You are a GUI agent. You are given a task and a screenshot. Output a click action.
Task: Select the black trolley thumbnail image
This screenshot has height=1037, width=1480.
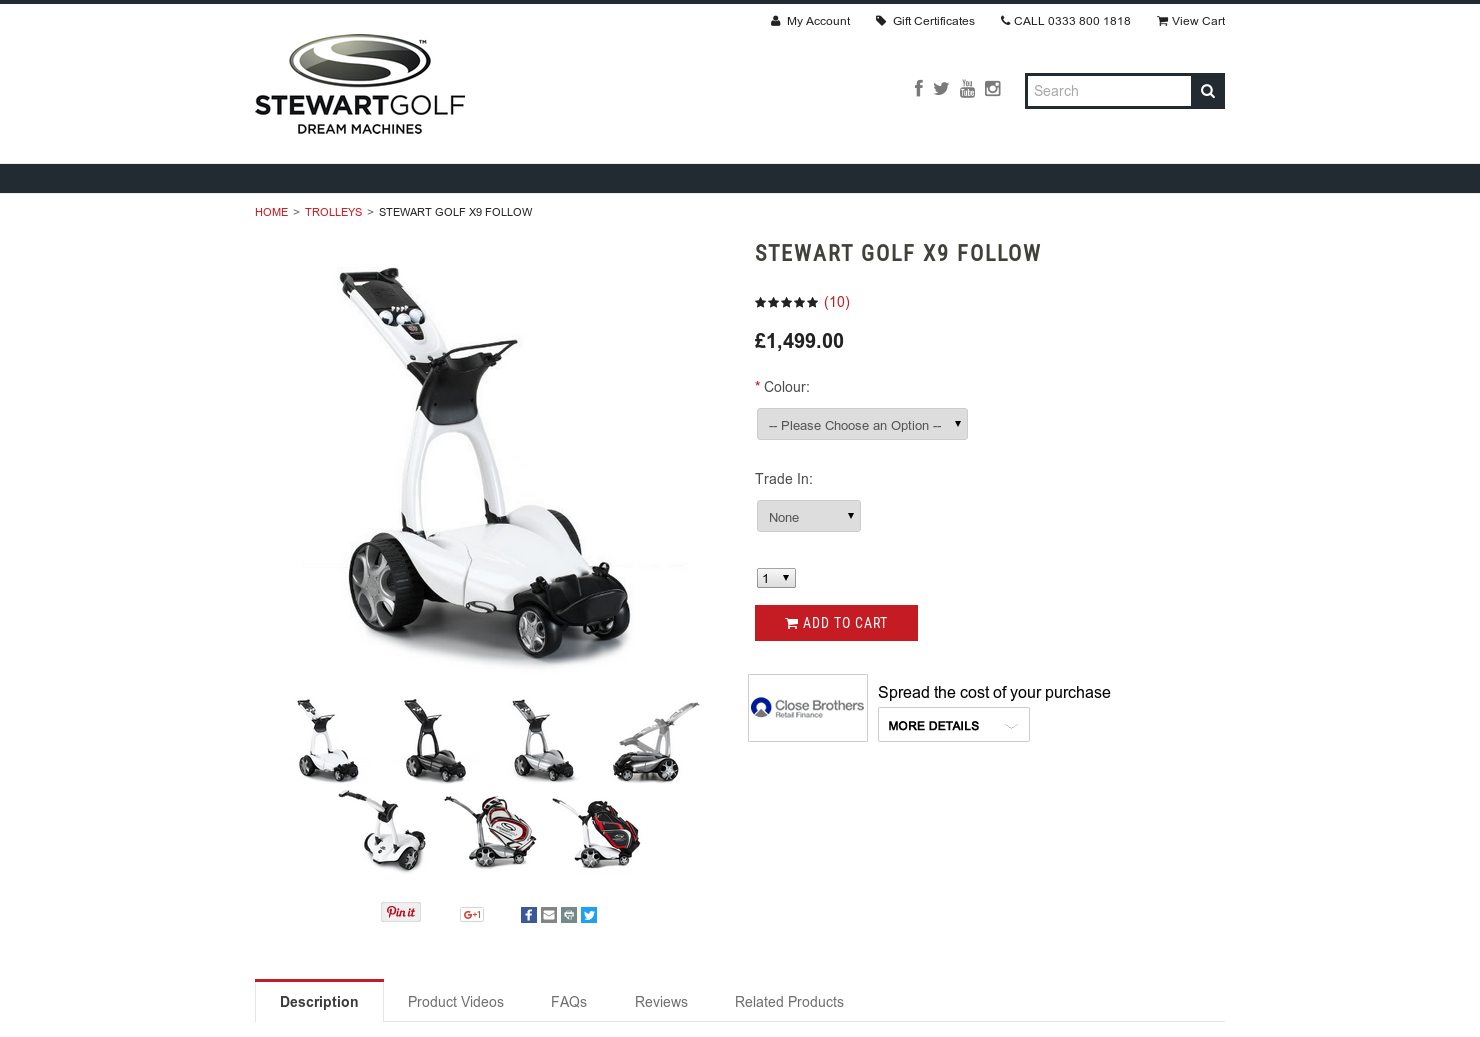pos(435,740)
